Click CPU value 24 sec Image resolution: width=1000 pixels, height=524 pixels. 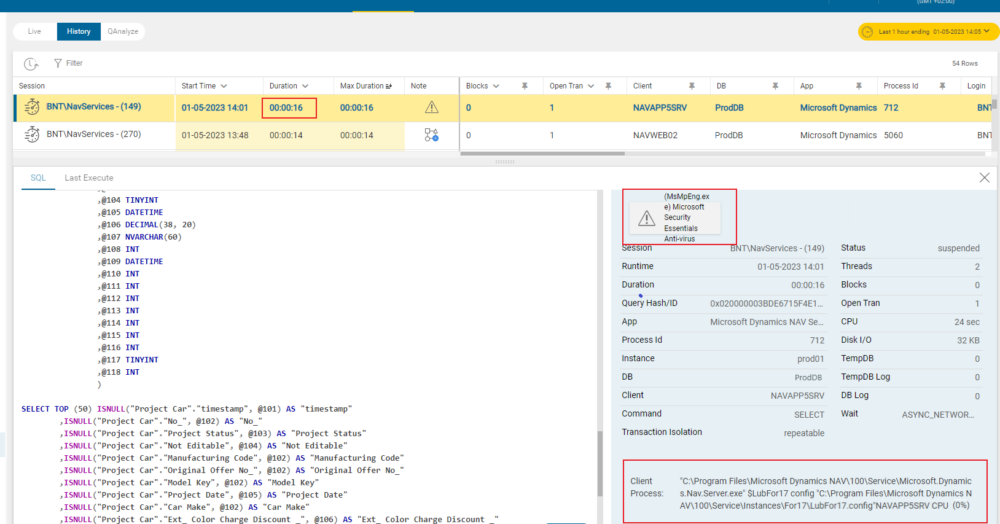click(x=966, y=322)
